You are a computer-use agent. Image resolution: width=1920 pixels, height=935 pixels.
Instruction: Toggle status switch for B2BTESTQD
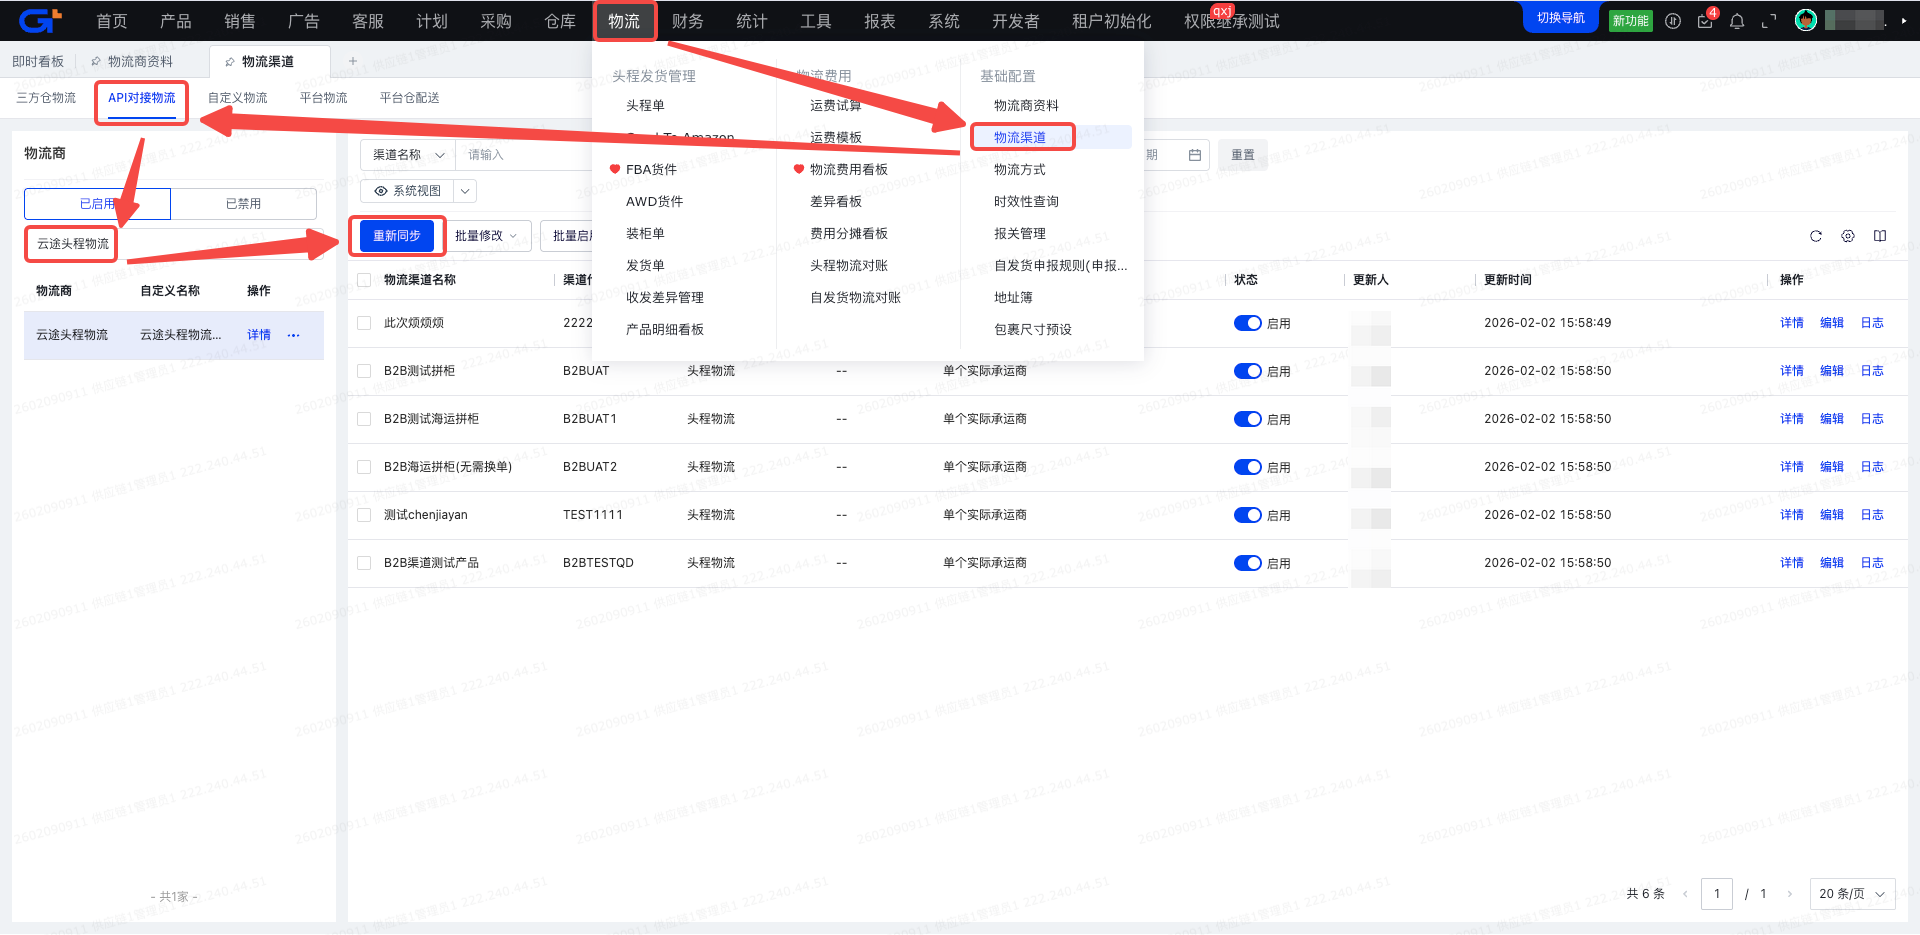[1248, 563]
